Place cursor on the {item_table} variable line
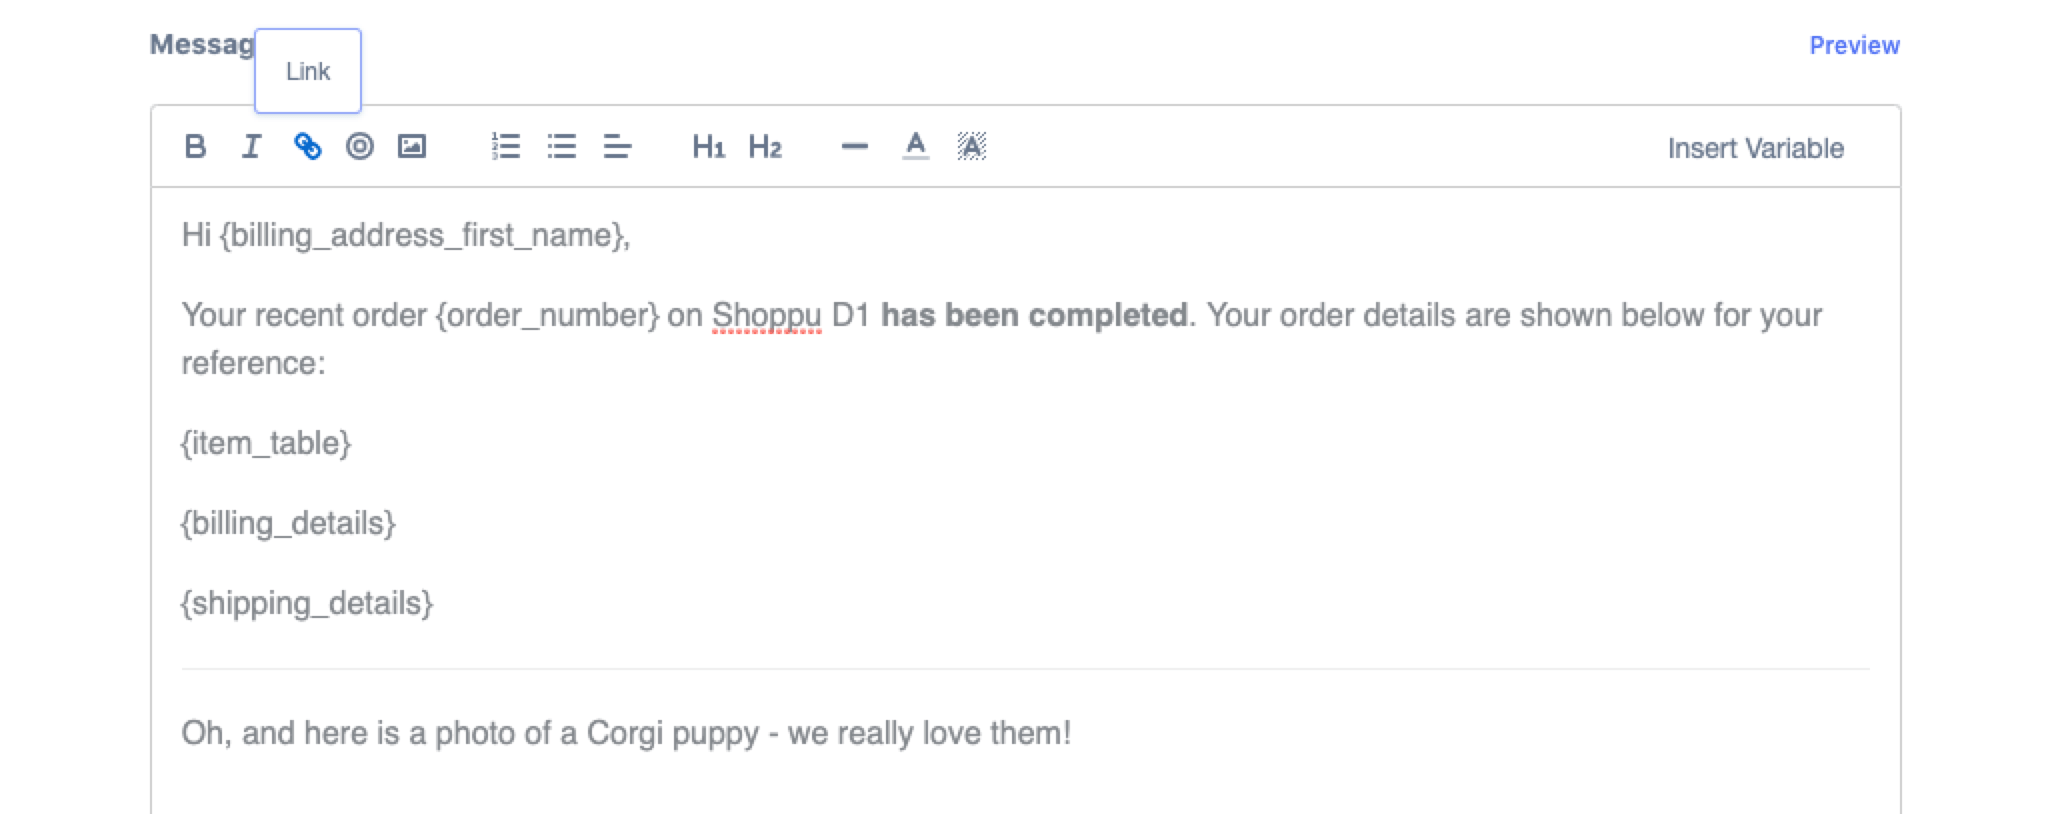 coord(266,443)
